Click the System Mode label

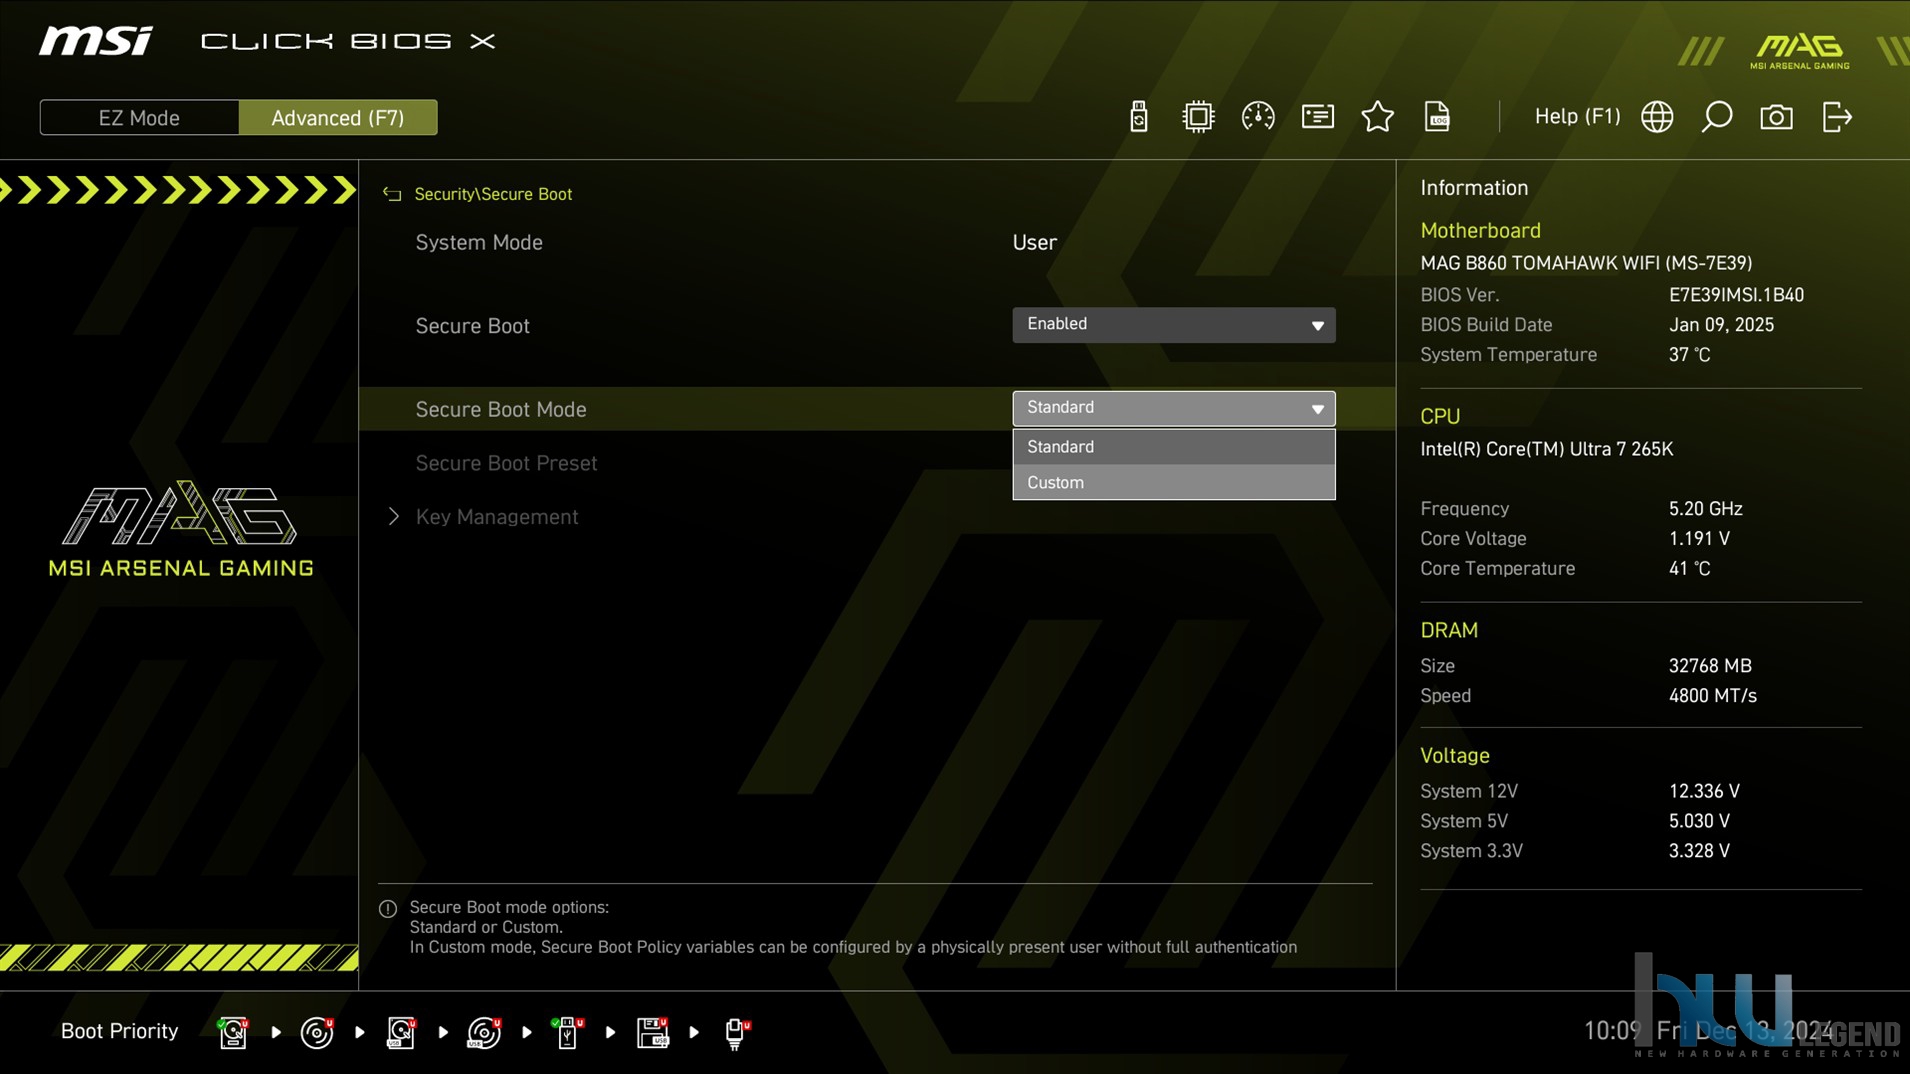[479, 243]
